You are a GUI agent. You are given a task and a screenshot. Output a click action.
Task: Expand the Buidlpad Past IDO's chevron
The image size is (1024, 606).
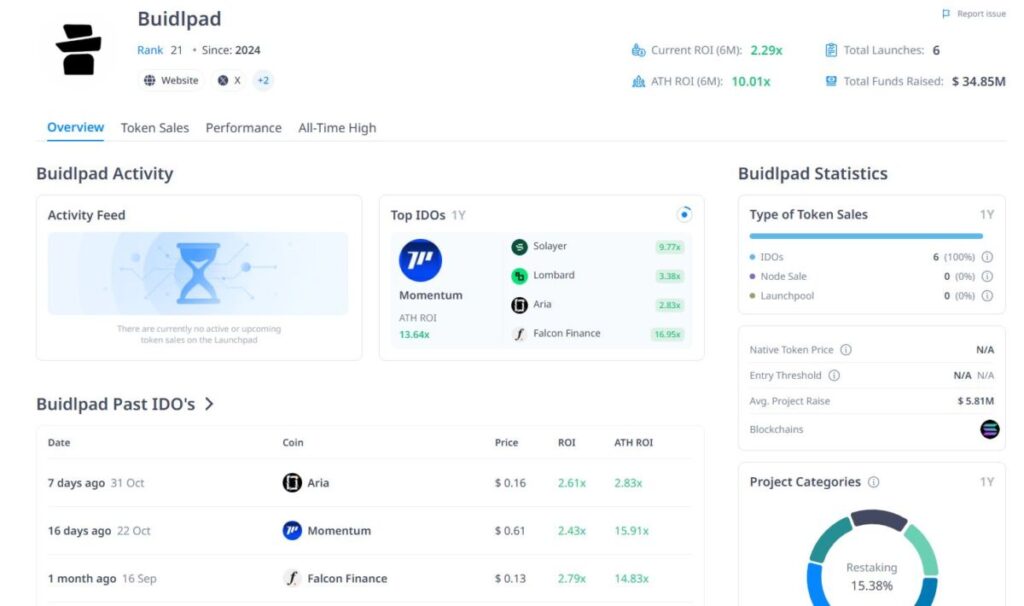(x=209, y=404)
